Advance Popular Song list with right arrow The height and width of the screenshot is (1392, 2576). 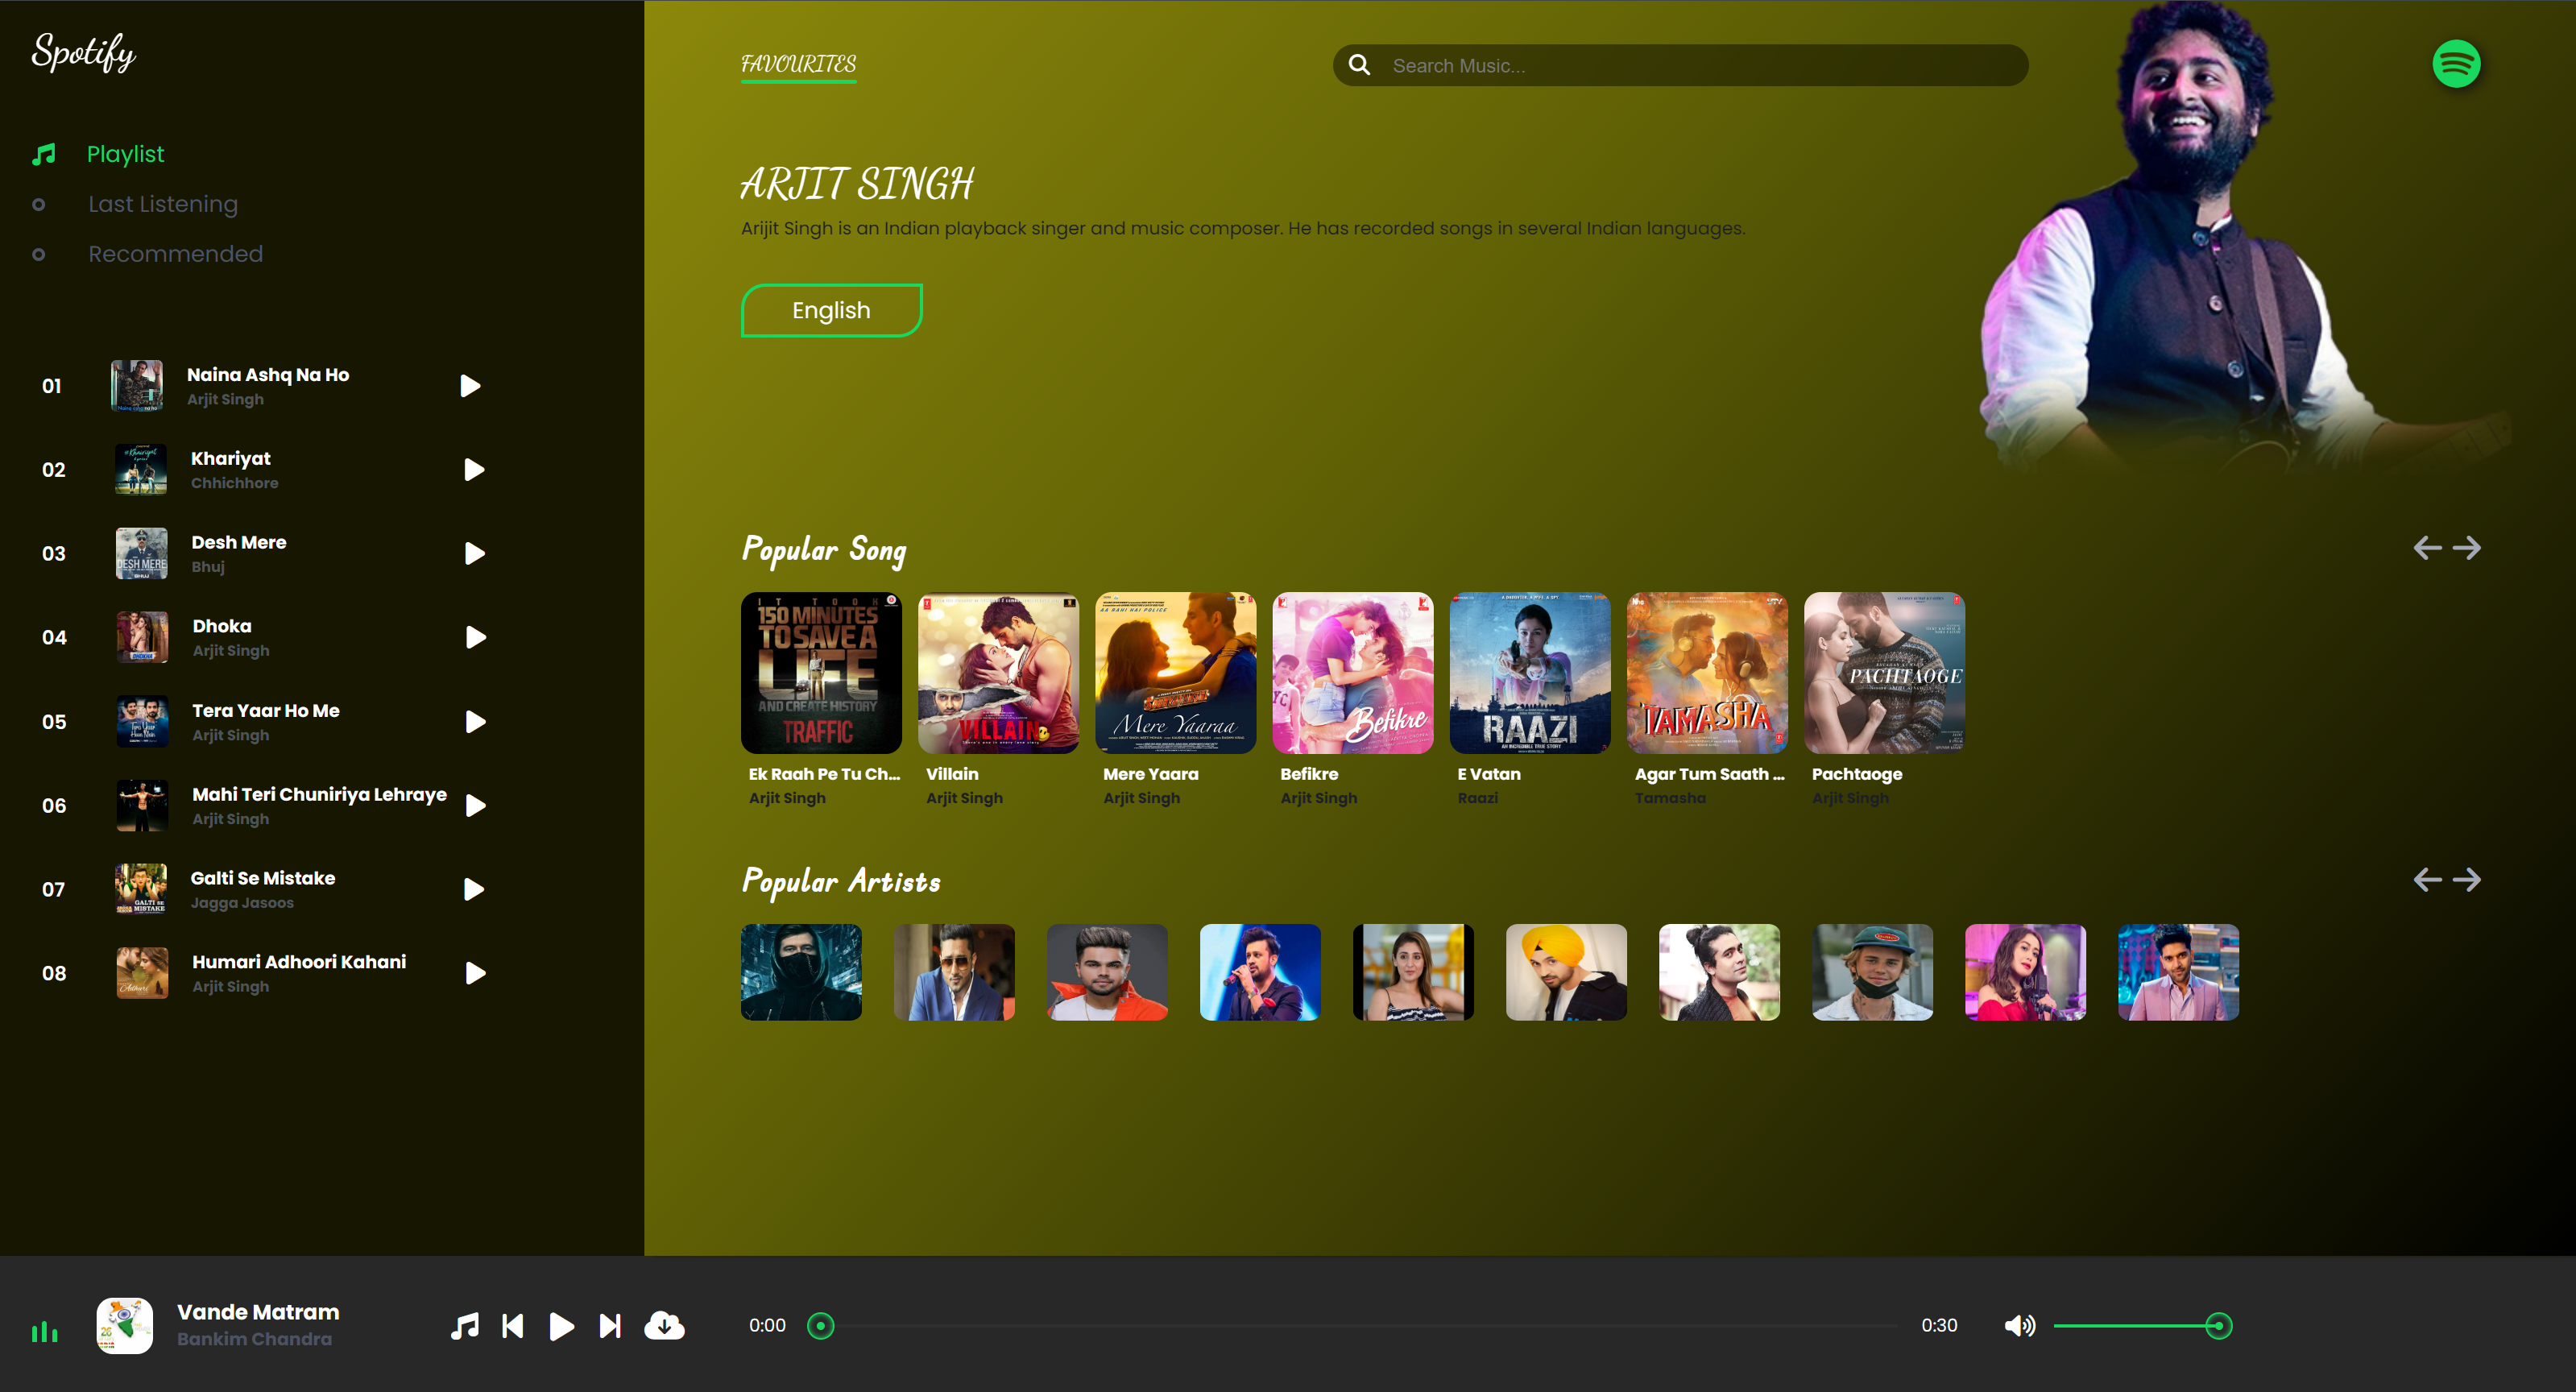(x=2467, y=548)
